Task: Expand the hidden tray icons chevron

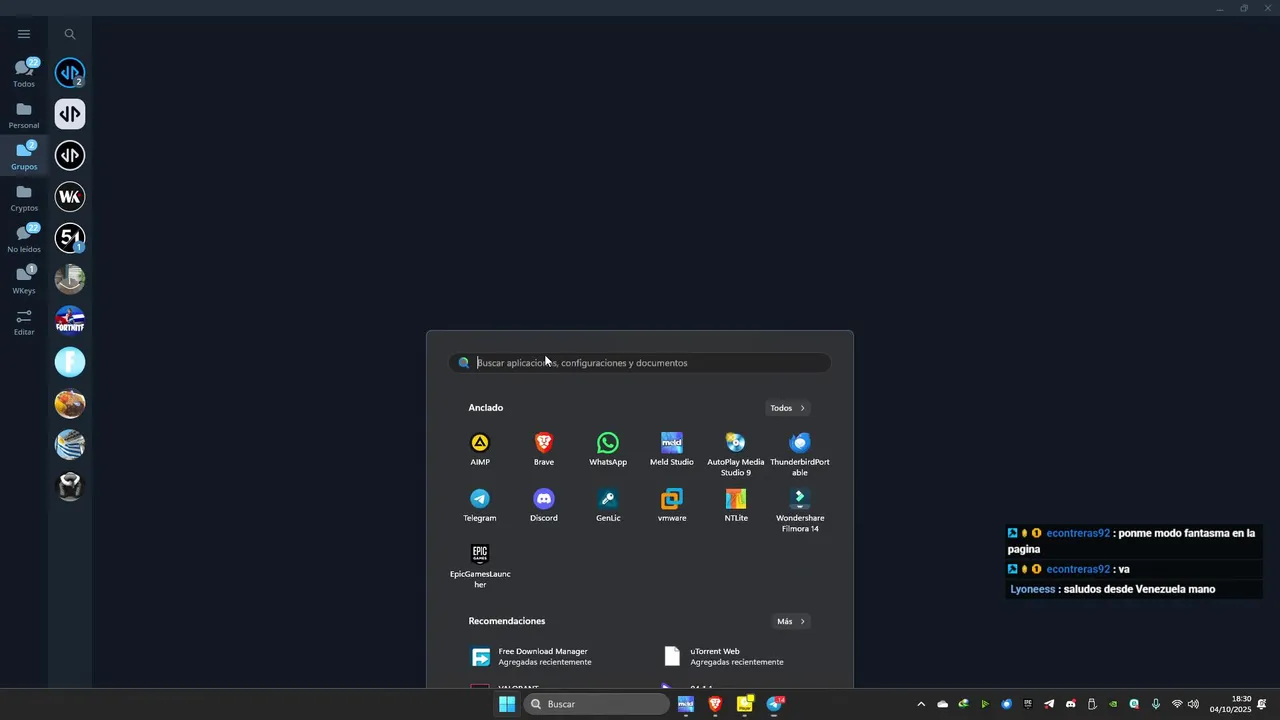Action: [921, 704]
